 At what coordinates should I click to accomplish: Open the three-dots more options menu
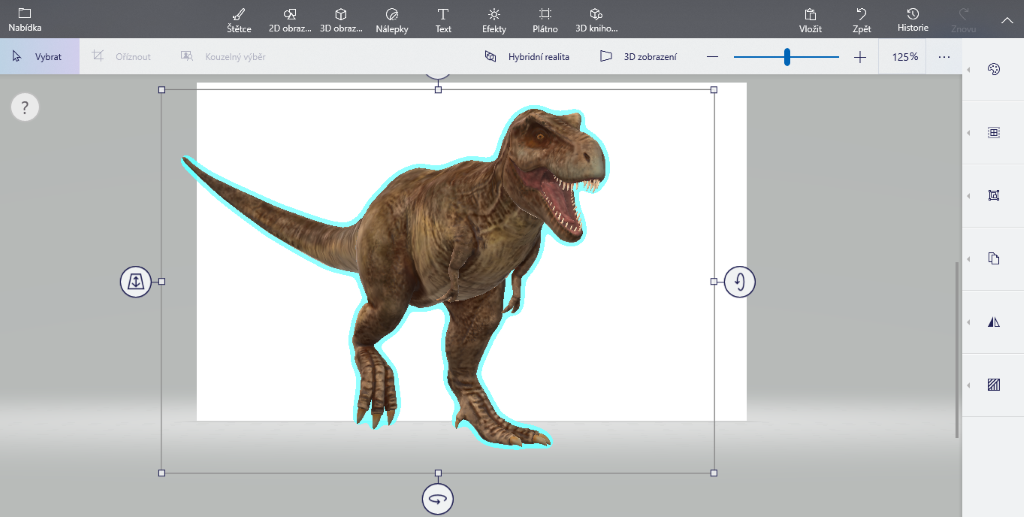click(x=944, y=57)
